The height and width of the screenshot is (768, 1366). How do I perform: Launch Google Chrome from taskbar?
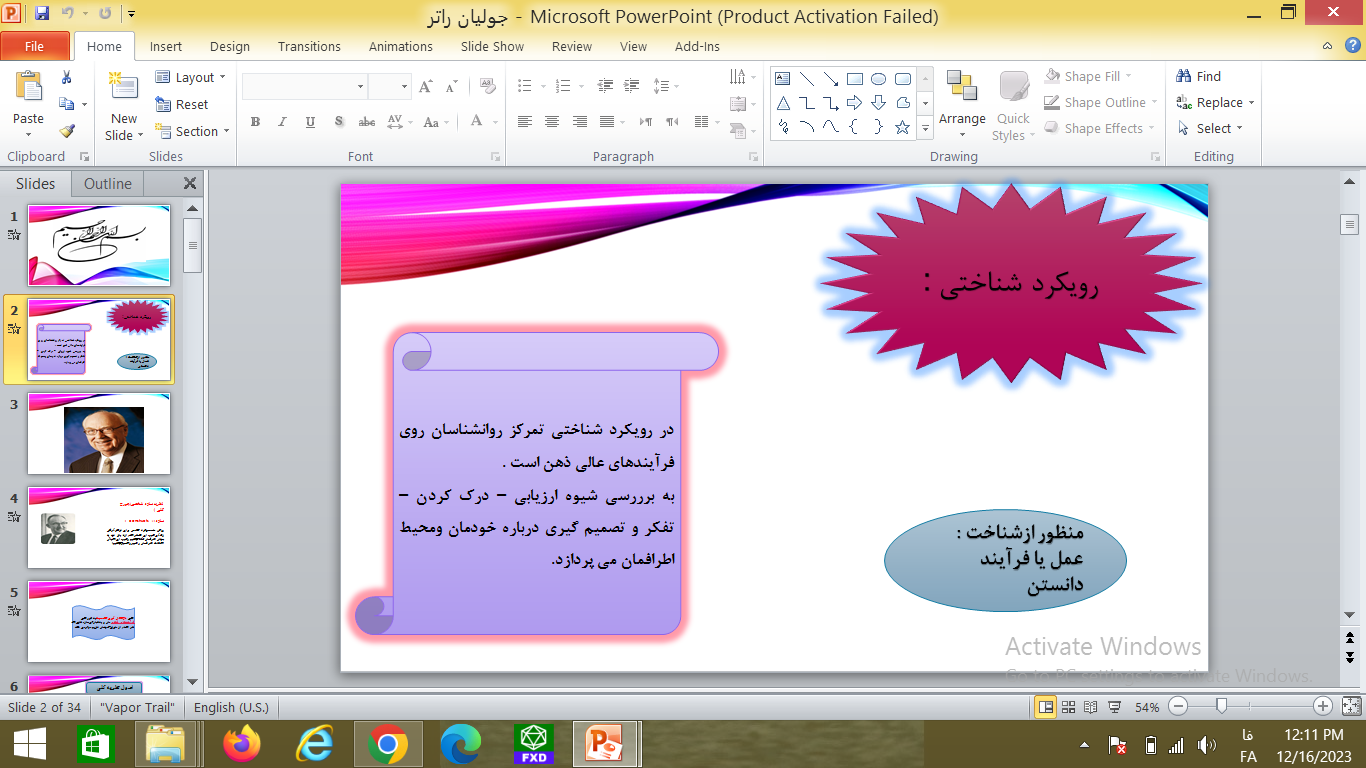pyautogui.click(x=387, y=745)
